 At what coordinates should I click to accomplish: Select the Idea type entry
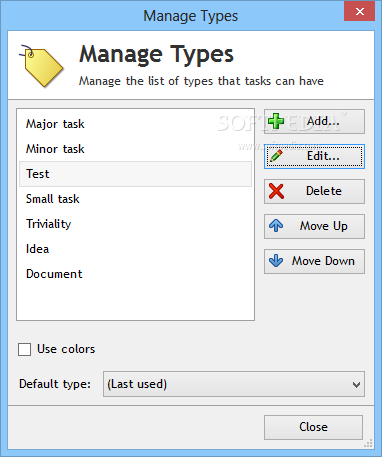pyautogui.click(x=135, y=249)
